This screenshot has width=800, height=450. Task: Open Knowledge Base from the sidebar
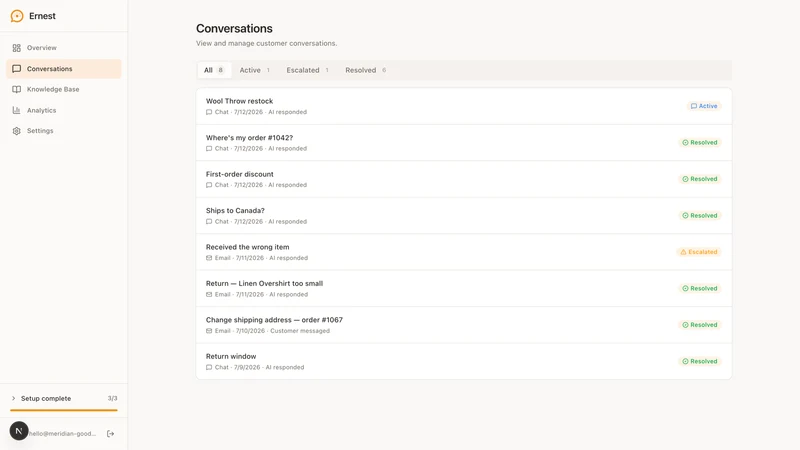64,89
